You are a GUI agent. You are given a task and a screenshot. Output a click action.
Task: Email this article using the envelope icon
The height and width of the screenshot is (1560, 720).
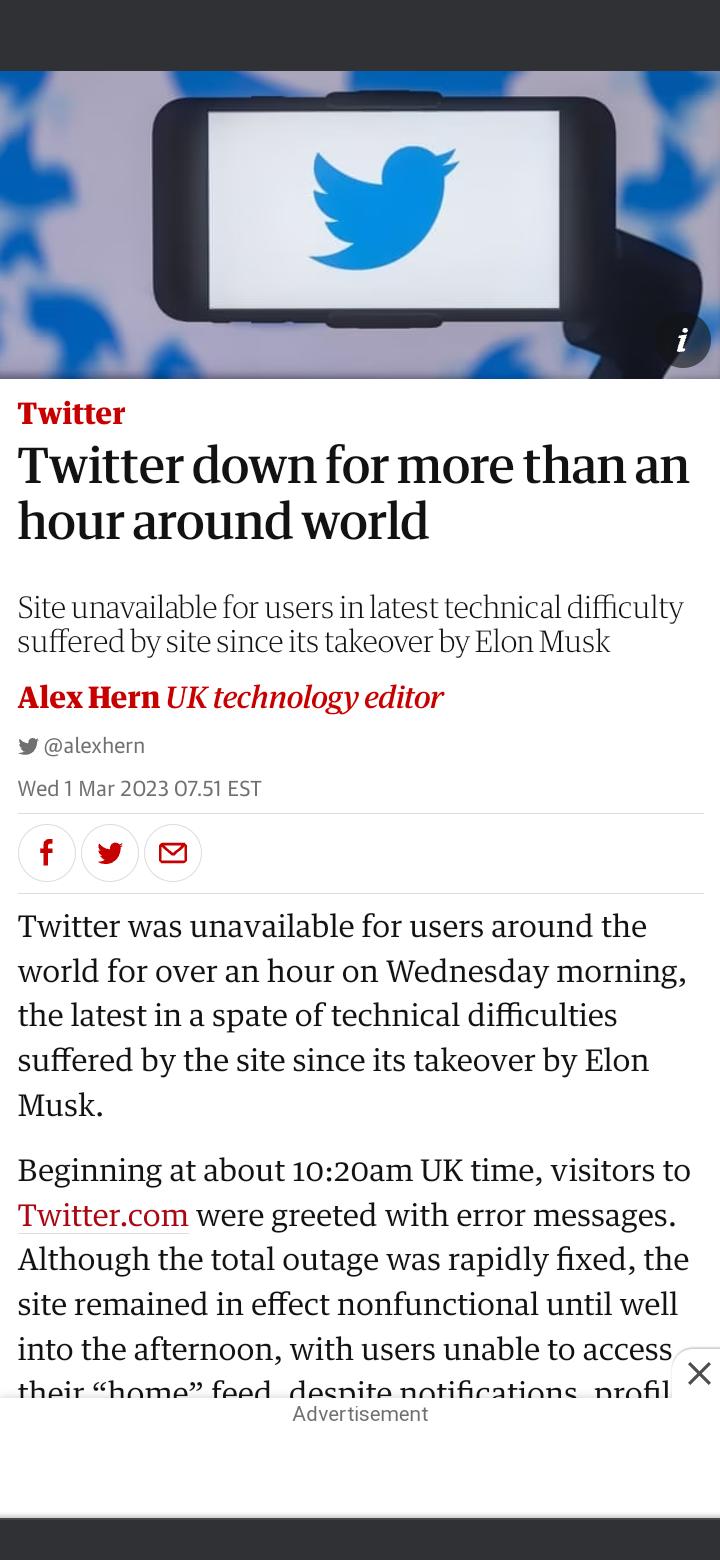tap(173, 853)
